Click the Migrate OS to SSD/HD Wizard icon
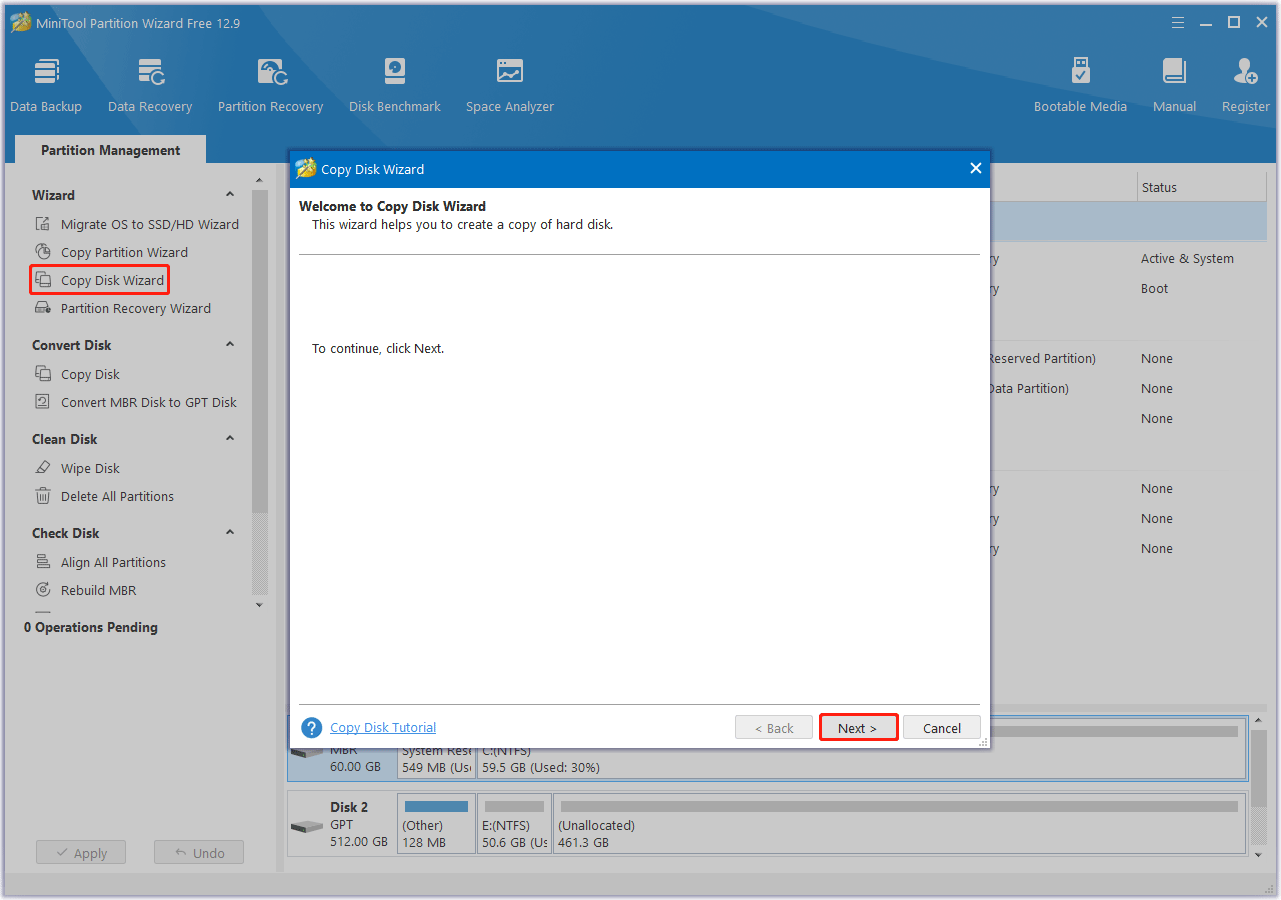Viewport: 1281px width, 900px height. click(43, 224)
